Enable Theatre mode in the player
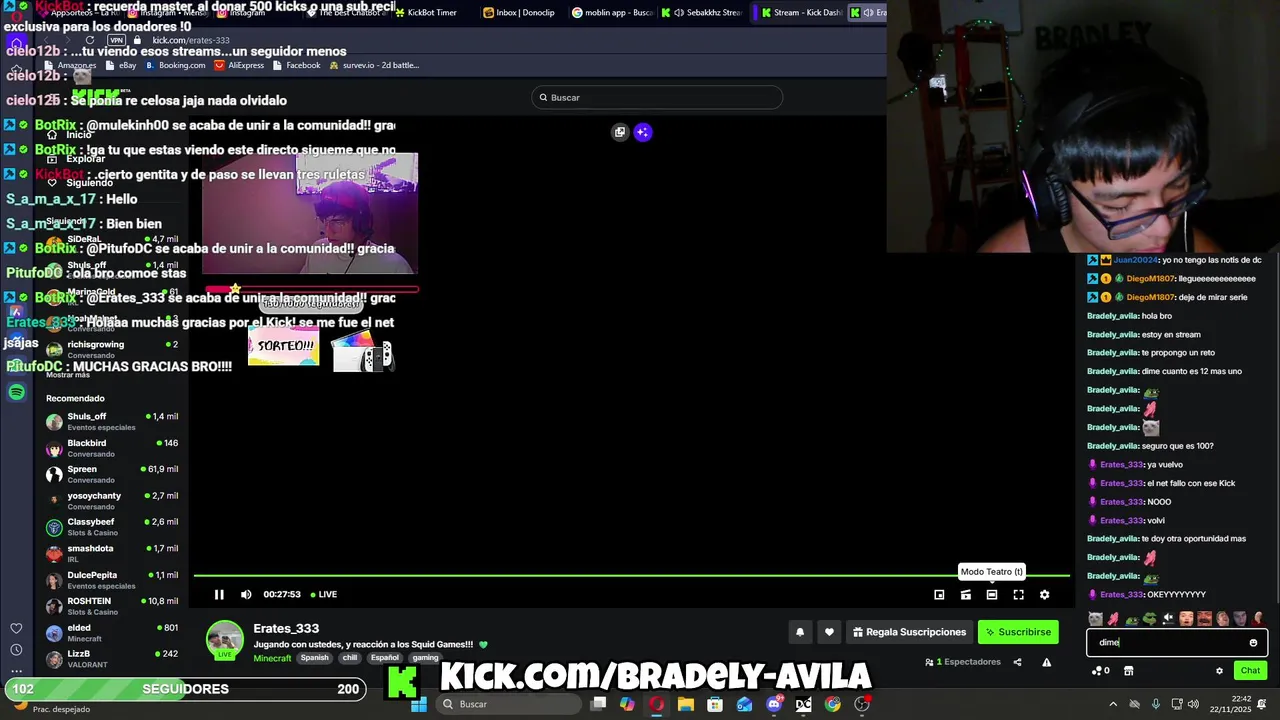 (992, 595)
